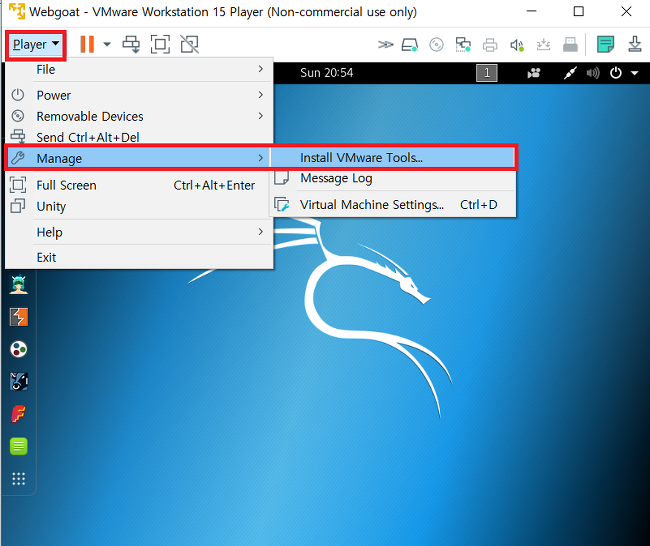Click the download VMware Tools arrow icon
Image resolution: width=650 pixels, height=546 pixels.
coord(635,44)
